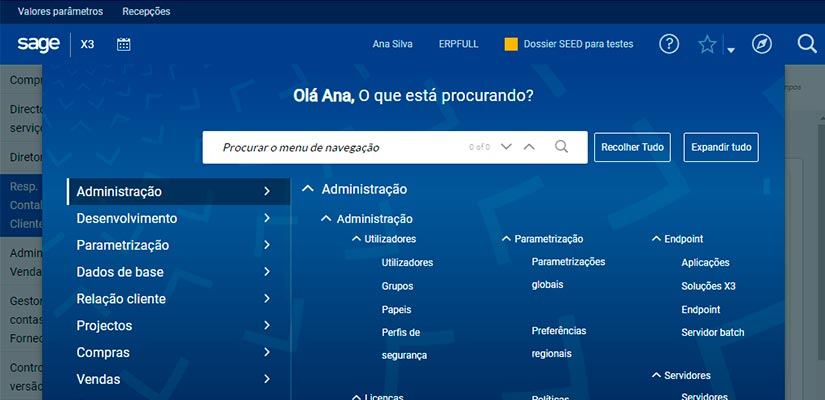Open Servidor batch

[x=712, y=332]
